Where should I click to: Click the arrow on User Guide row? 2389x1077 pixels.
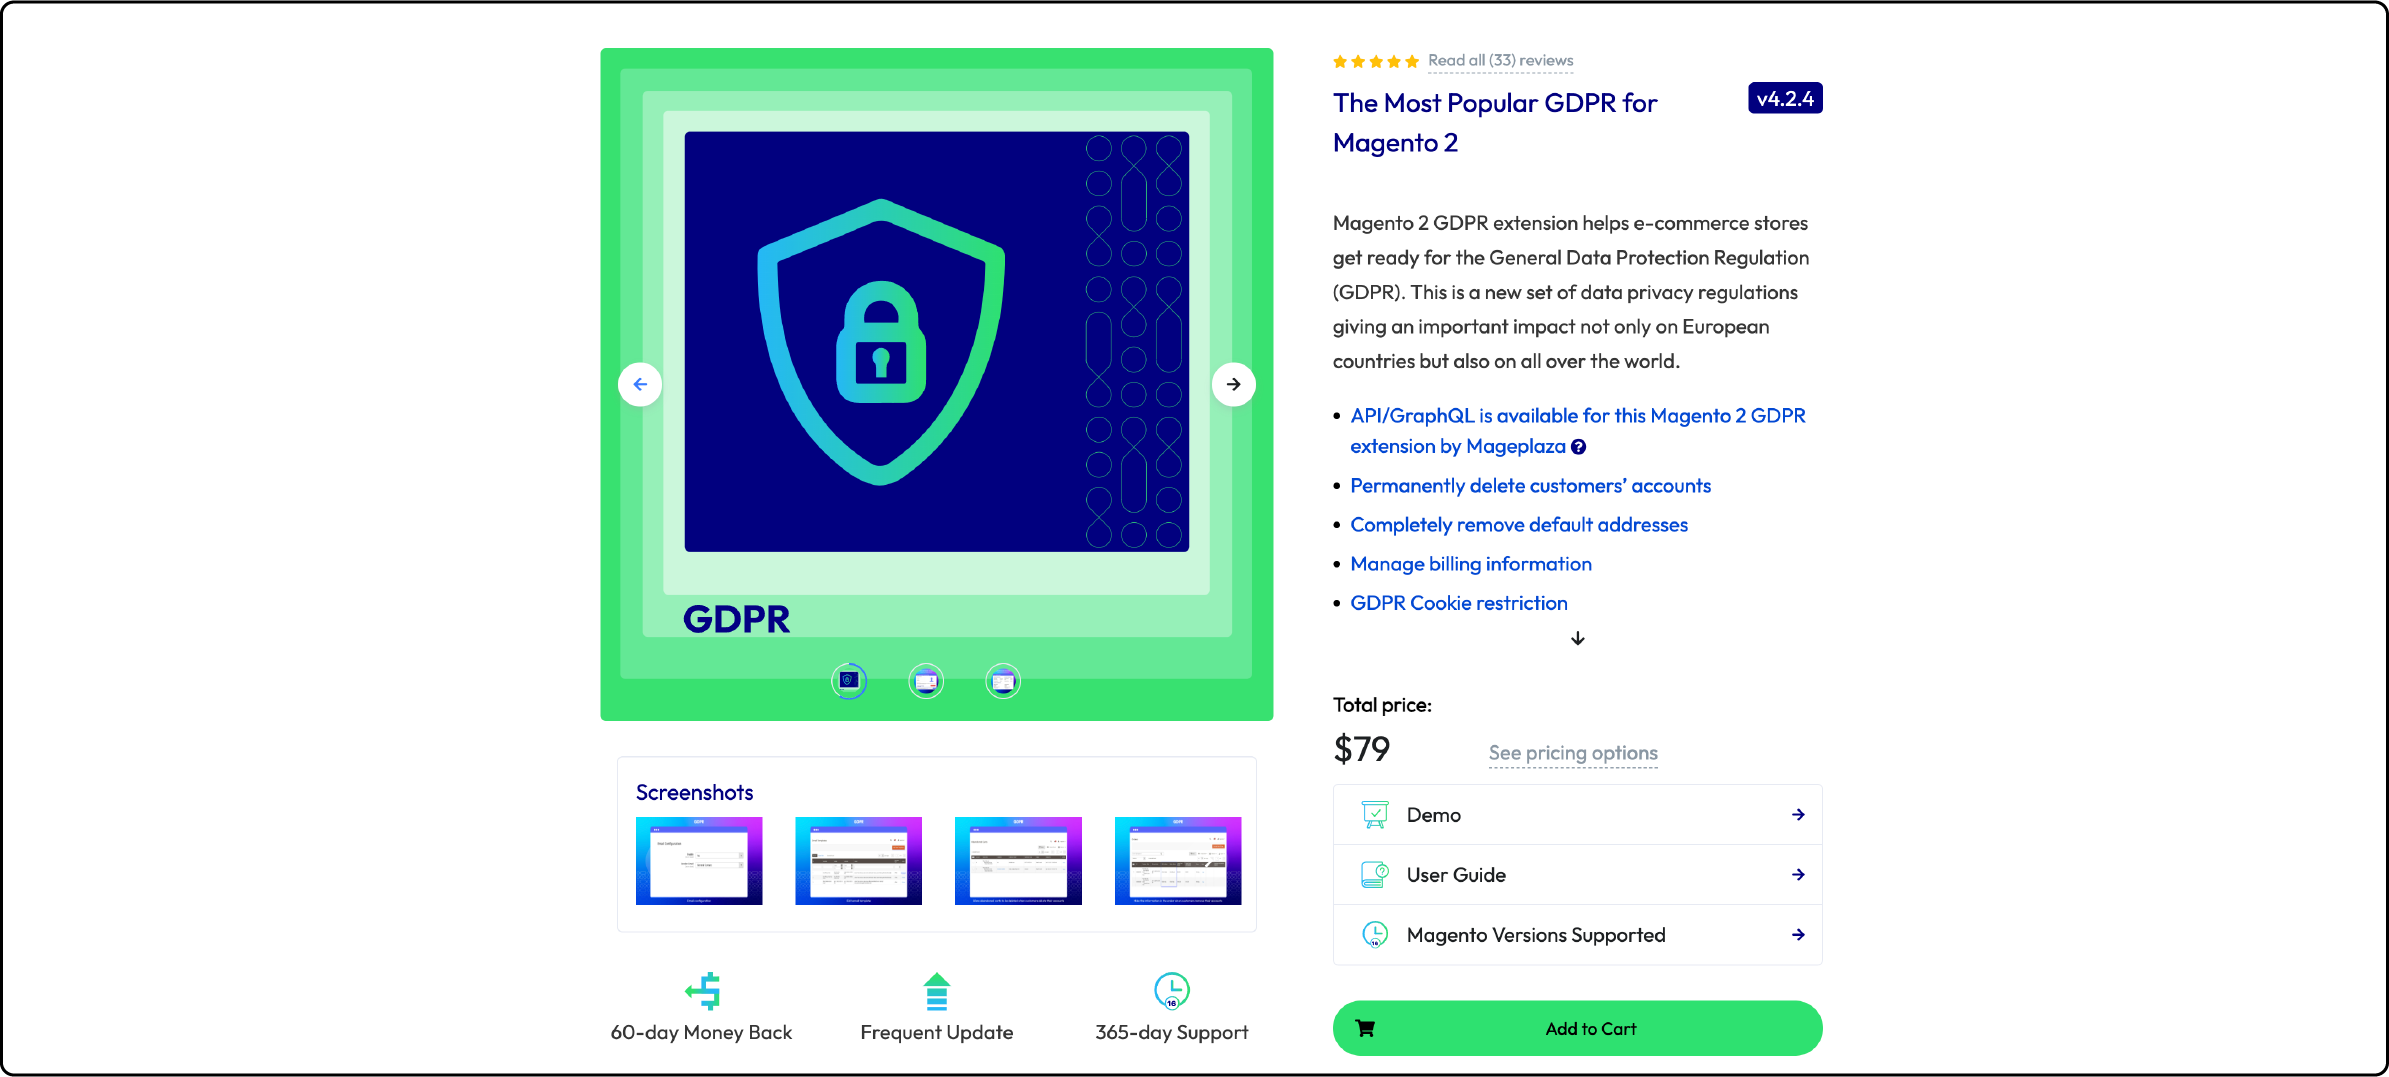pyautogui.click(x=1798, y=875)
